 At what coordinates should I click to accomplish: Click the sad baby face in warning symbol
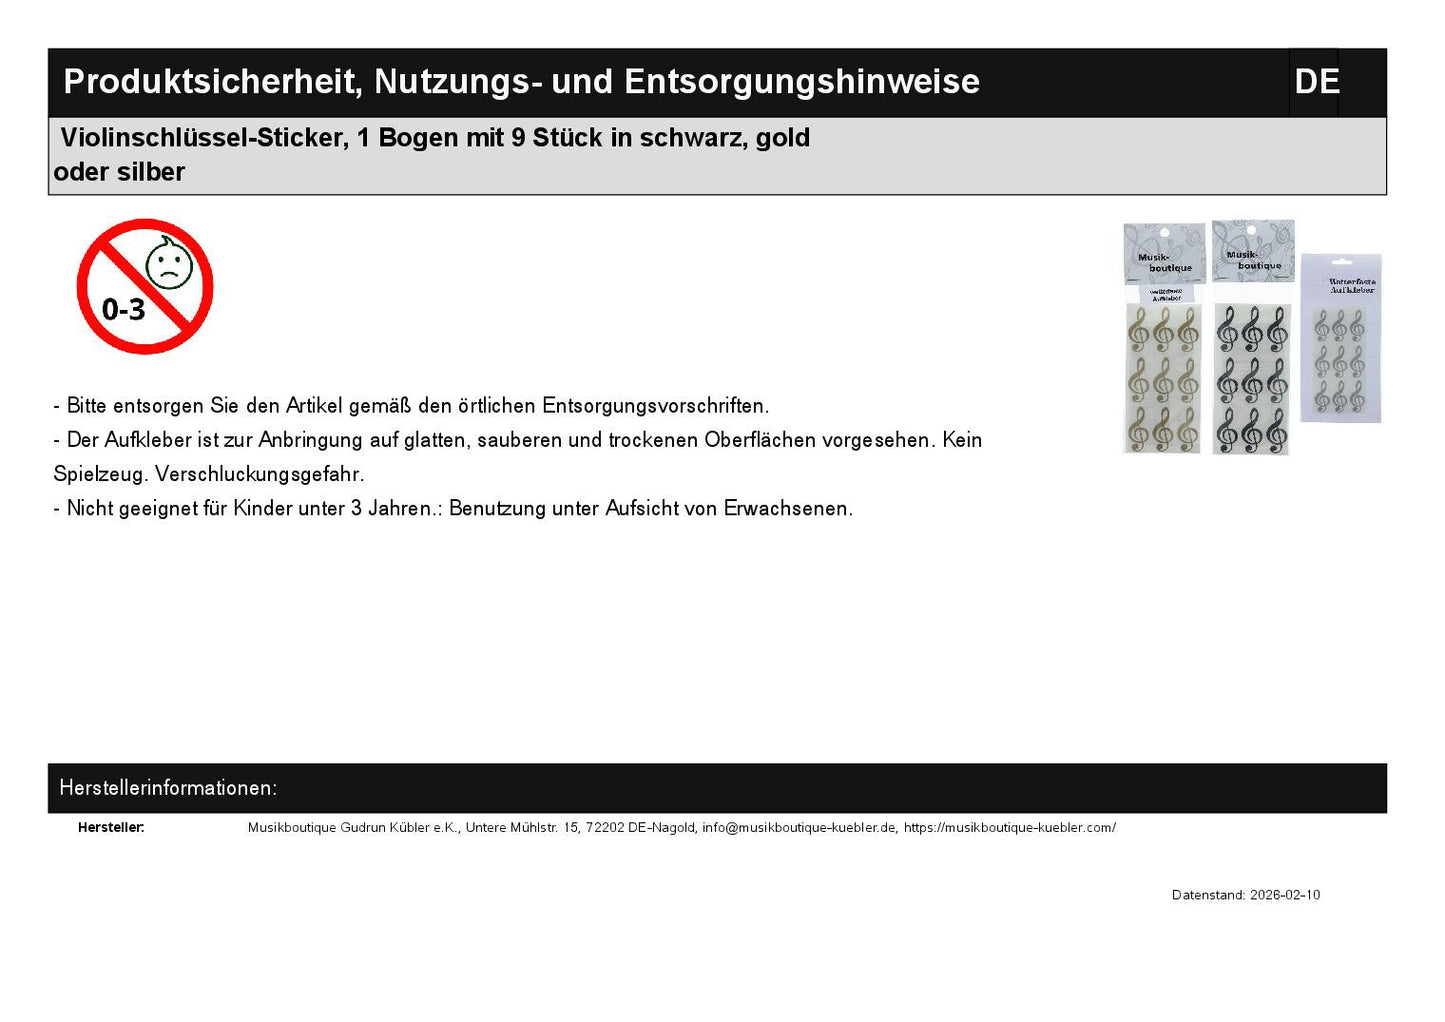click(169, 264)
